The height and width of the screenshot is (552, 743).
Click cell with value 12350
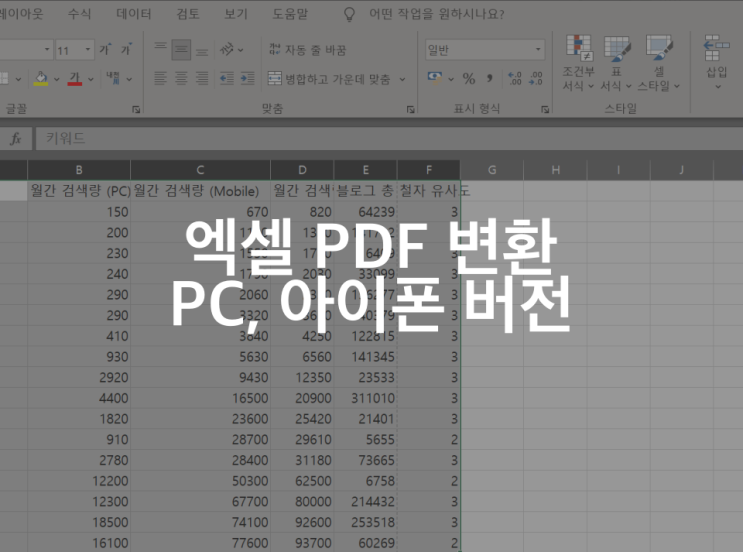(x=302, y=378)
